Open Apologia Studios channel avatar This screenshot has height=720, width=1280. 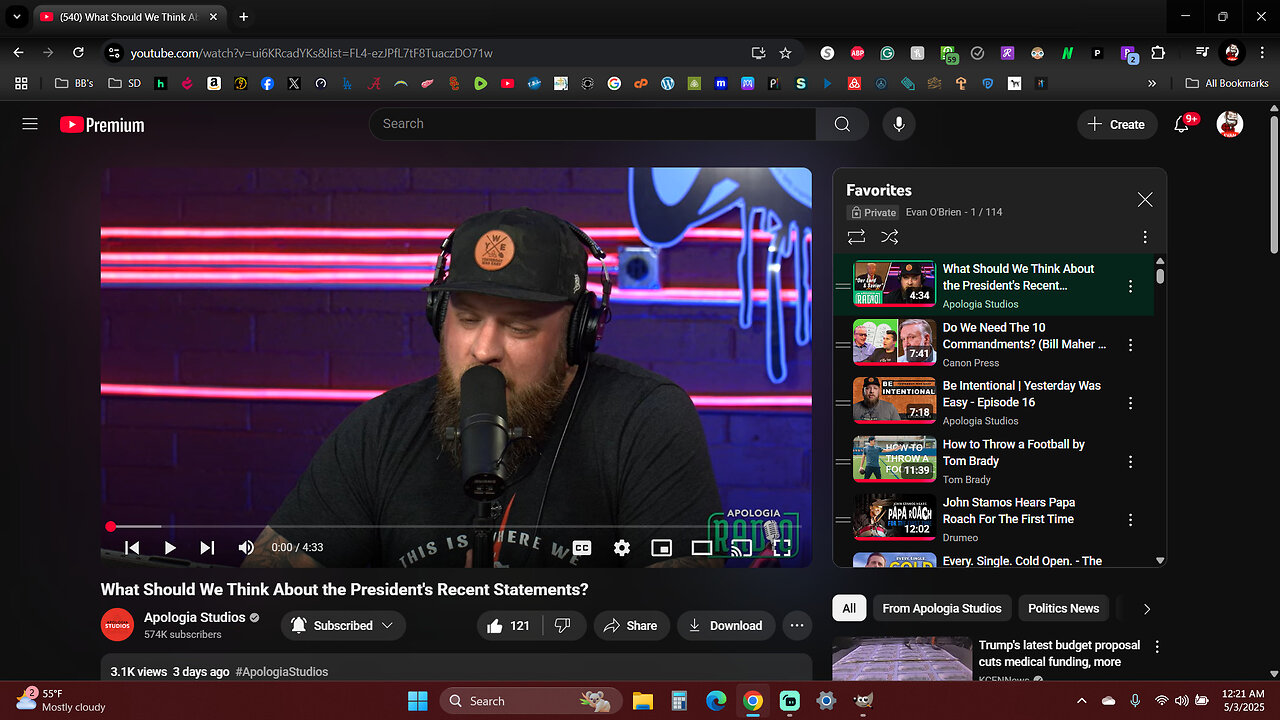pos(117,625)
